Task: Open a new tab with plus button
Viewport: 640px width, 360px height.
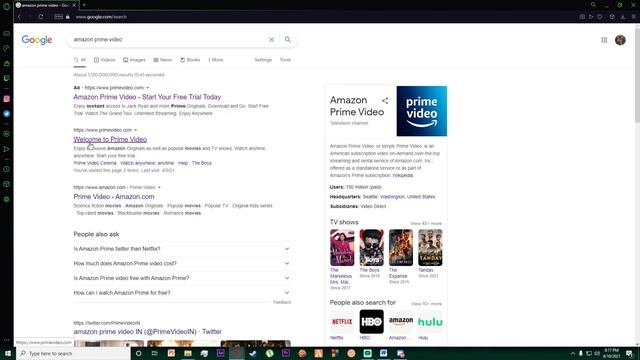Action: [x=84, y=5]
